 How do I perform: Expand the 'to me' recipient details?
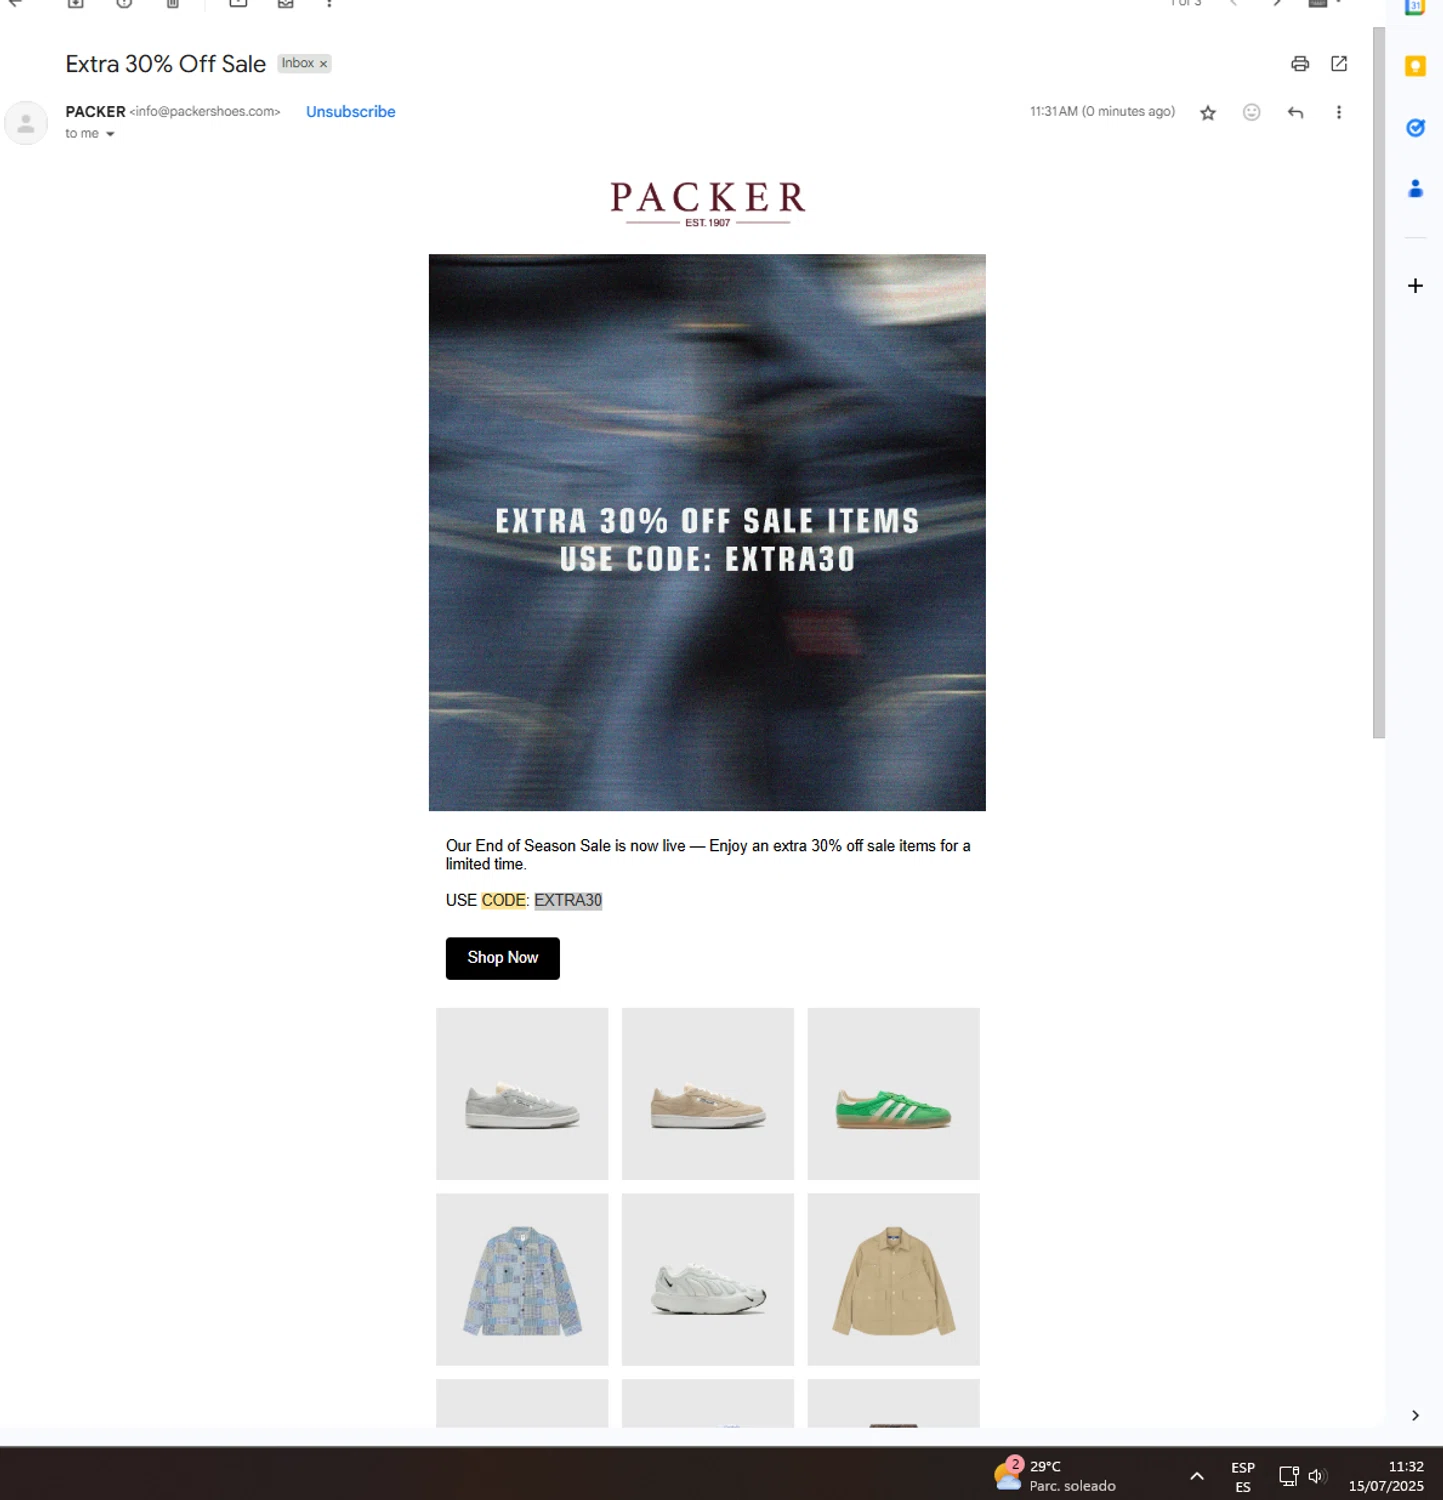[110, 134]
